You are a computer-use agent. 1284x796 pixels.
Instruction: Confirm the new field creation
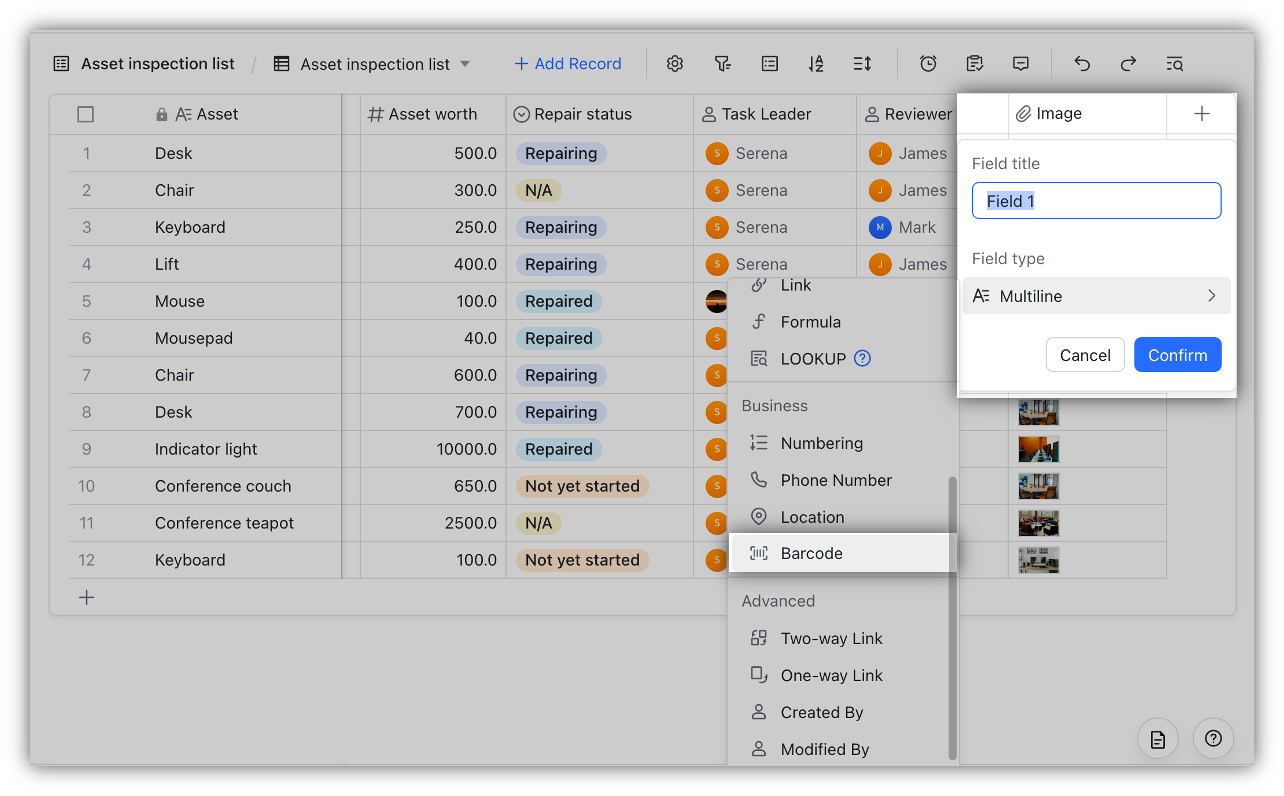point(1177,354)
